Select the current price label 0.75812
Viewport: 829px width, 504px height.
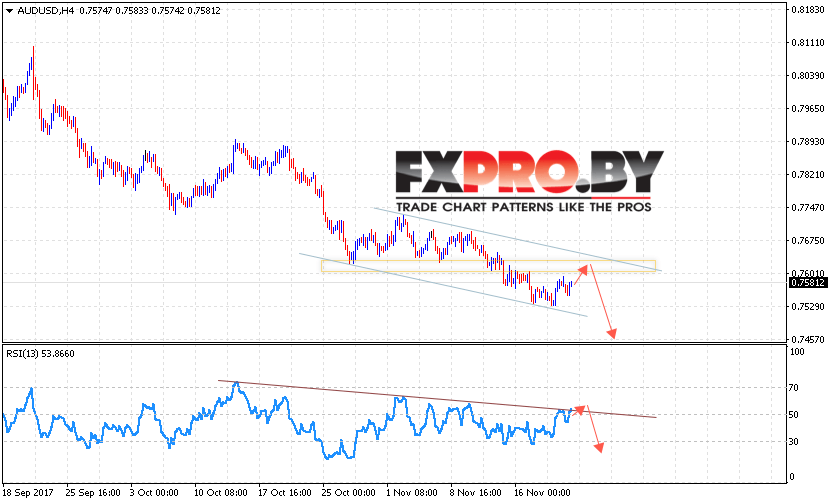tap(808, 283)
